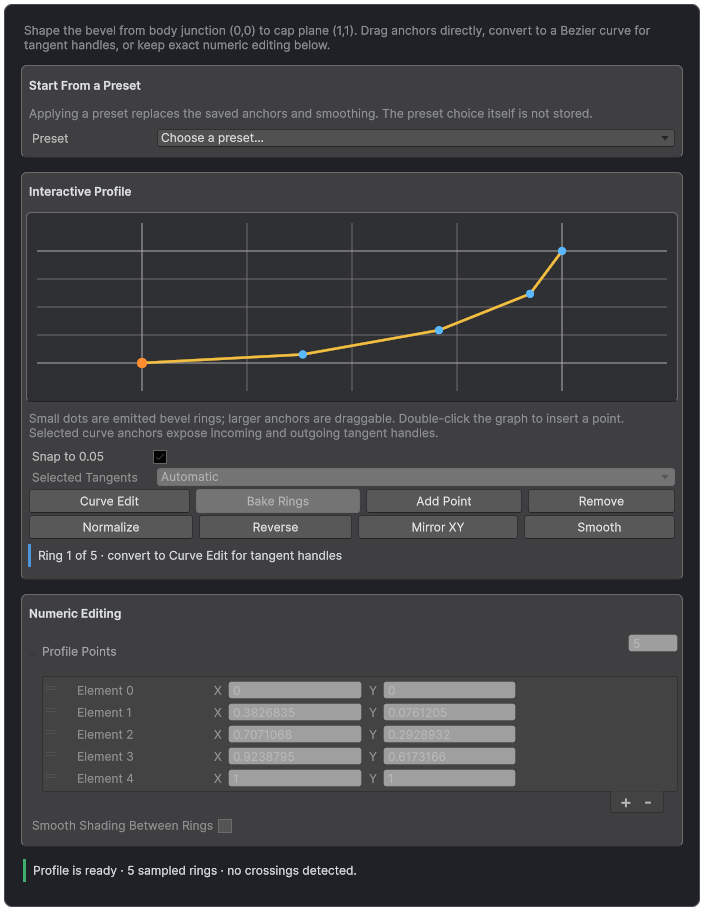Remove a profile point with minus button
This screenshot has width=704, height=911.
[x=648, y=803]
